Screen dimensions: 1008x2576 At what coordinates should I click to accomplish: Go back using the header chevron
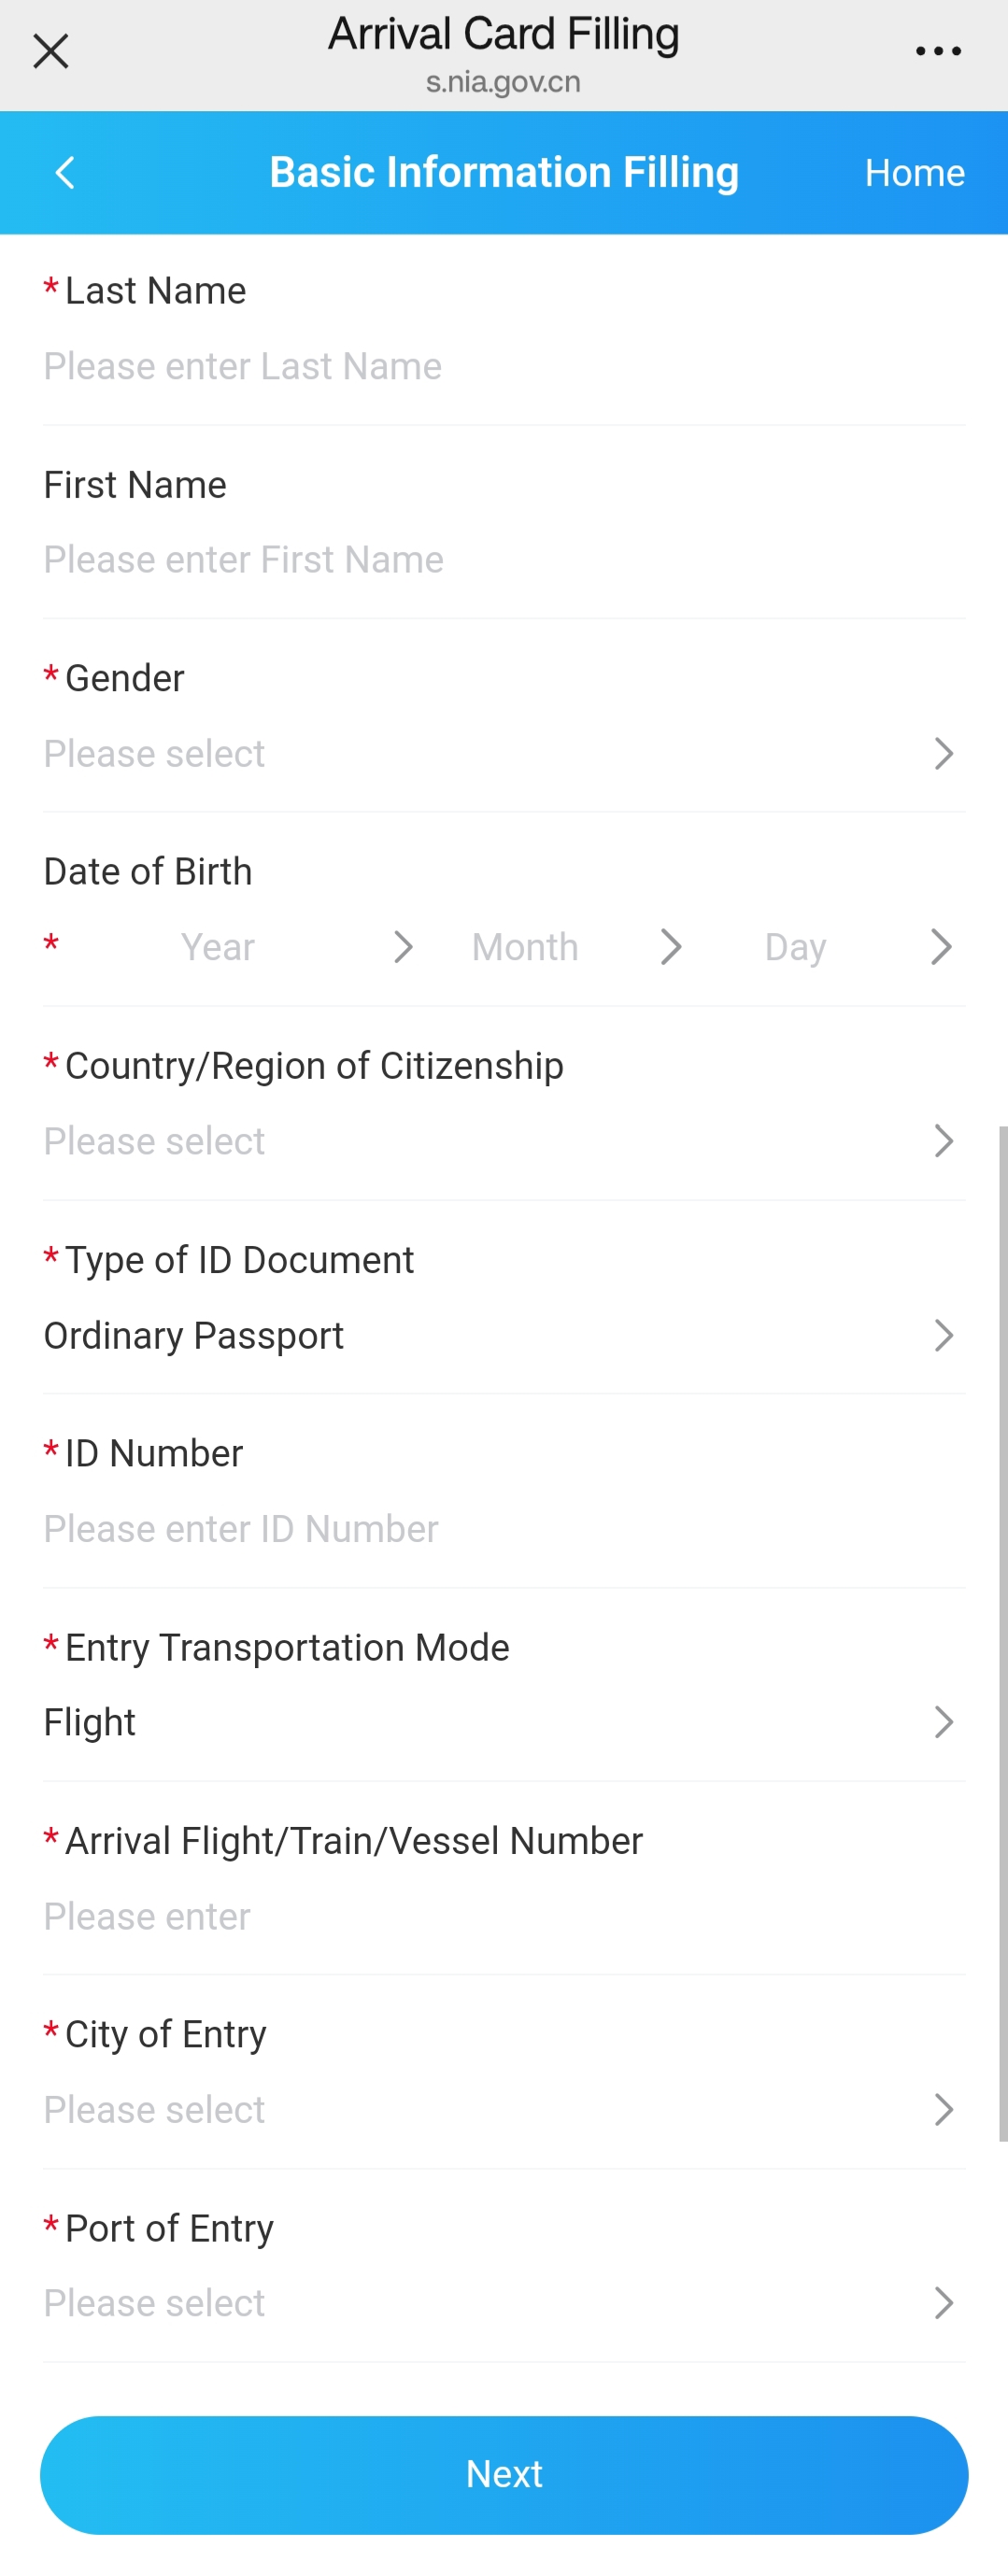[65, 173]
